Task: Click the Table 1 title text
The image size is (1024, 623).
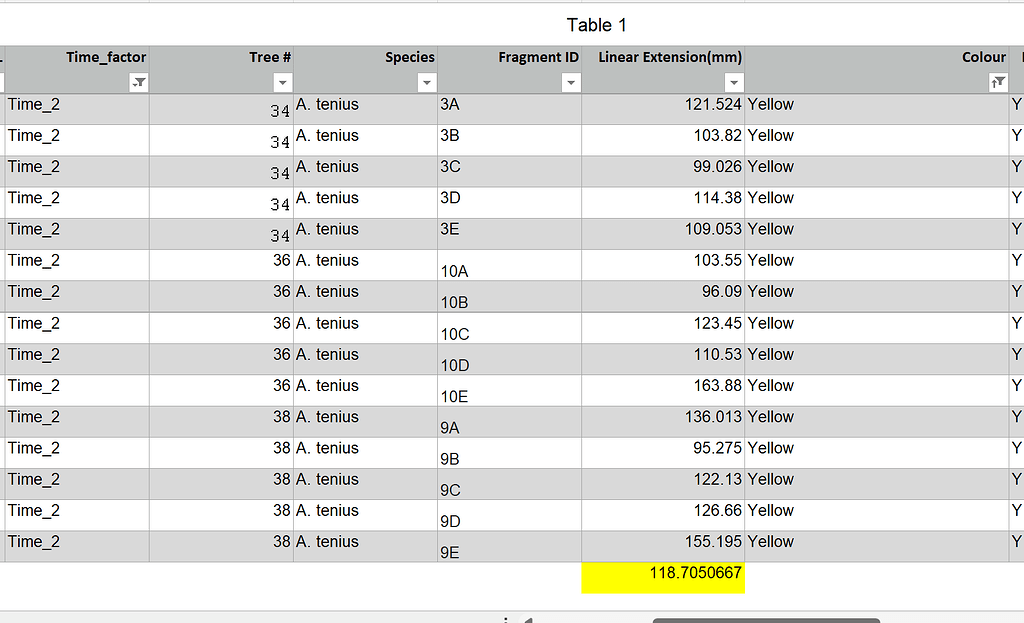Action: pyautogui.click(x=597, y=25)
